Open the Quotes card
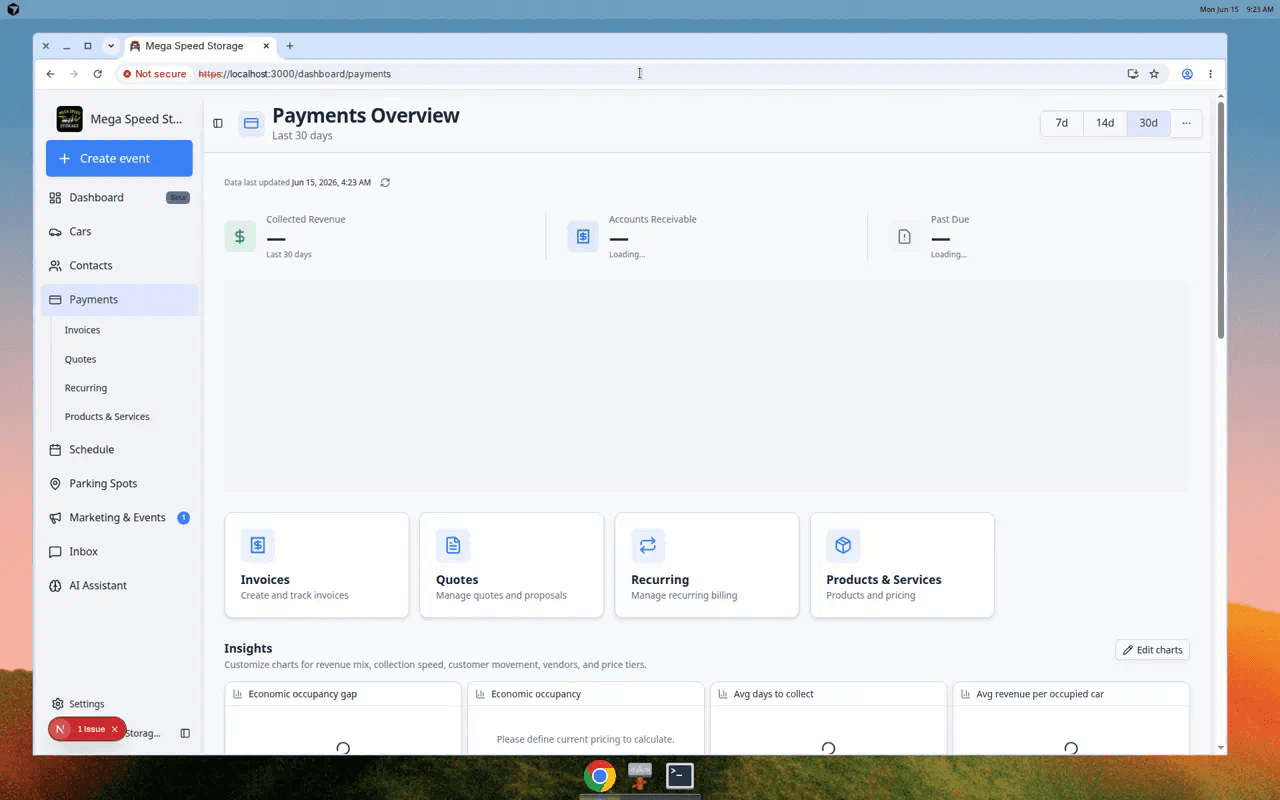Viewport: 1280px width, 800px height. [512, 565]
